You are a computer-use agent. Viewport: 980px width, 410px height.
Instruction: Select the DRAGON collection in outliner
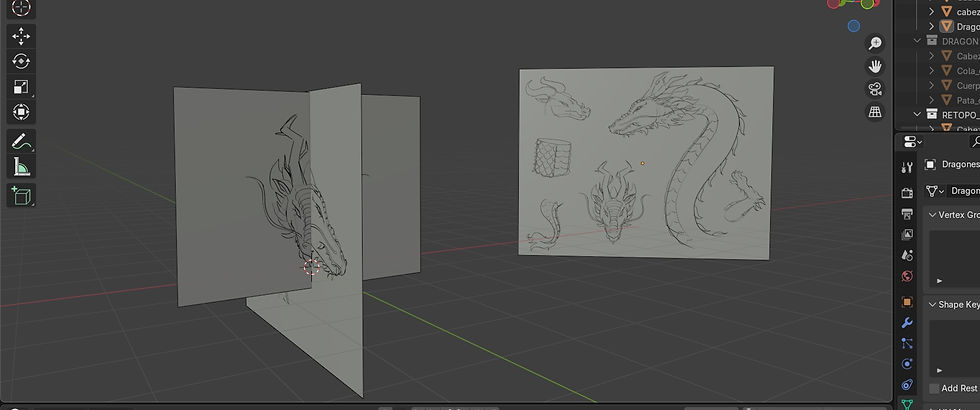[x=960, y=41]
